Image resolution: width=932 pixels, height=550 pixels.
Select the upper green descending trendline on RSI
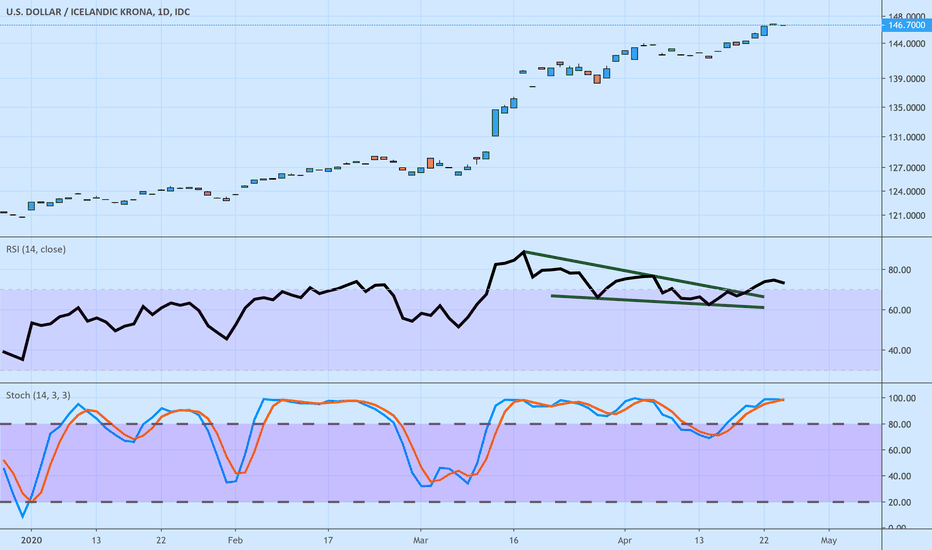pos(645,275)
